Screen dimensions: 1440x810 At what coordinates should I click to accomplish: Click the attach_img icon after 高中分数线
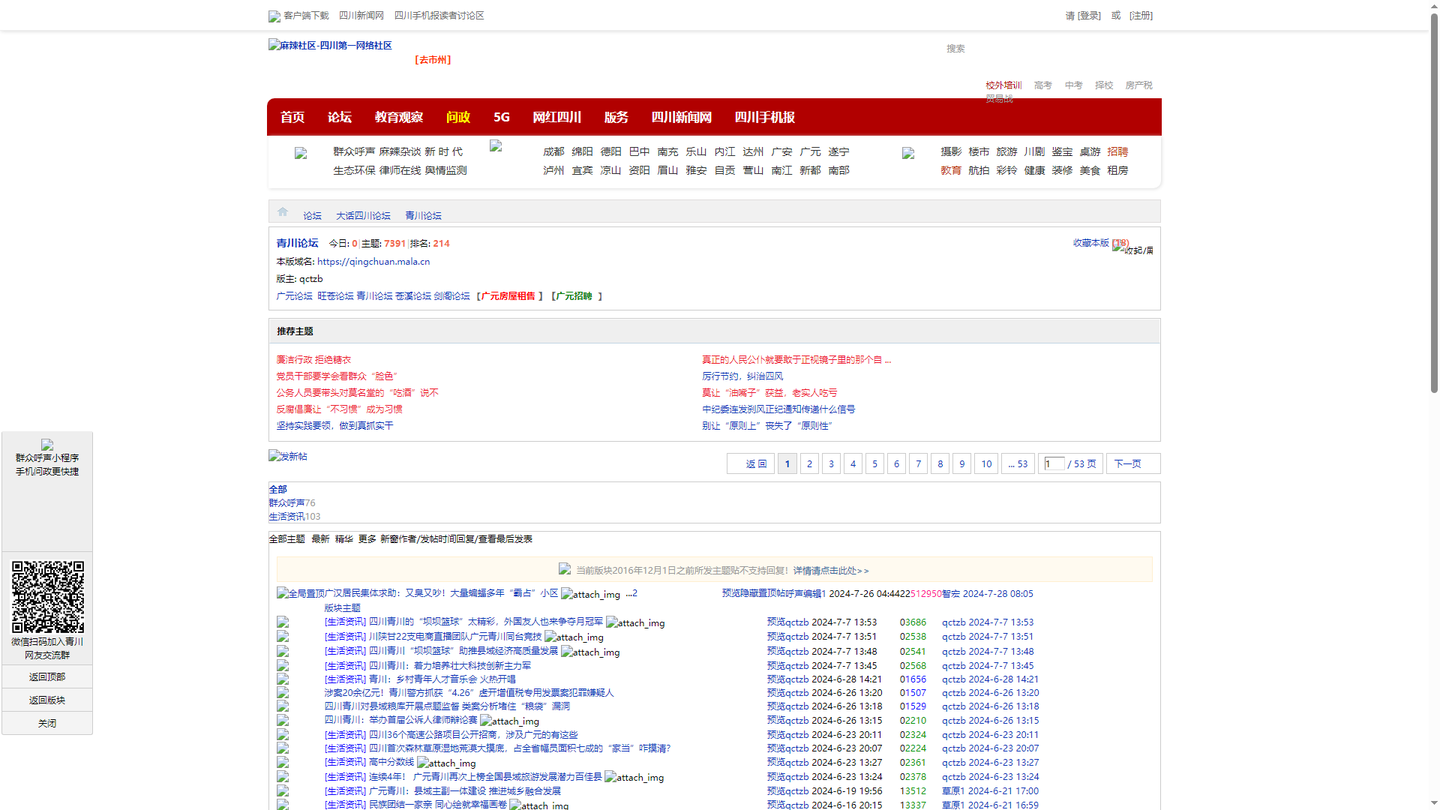point(446,763)
